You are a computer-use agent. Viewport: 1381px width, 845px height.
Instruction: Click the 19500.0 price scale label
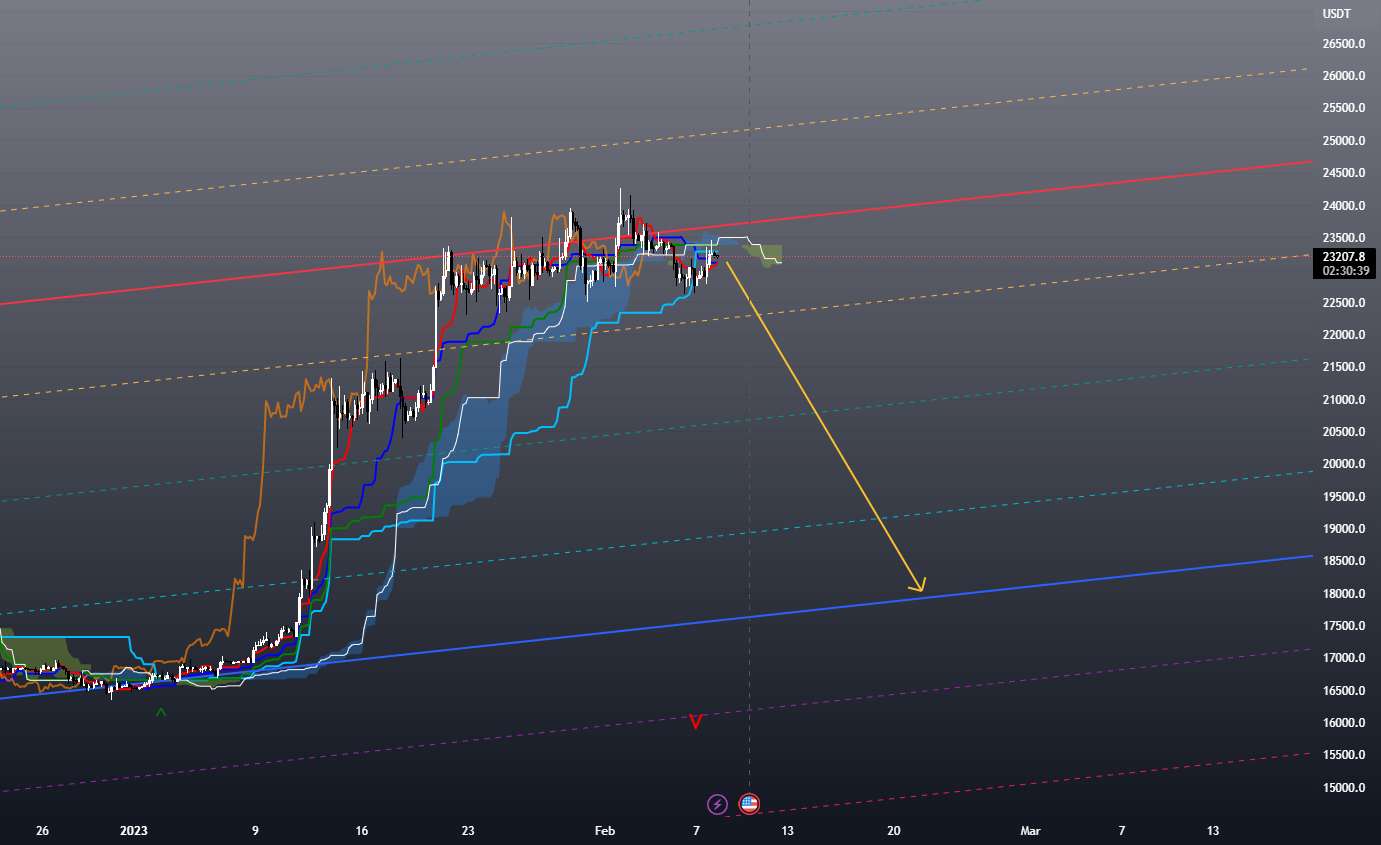[x=1343, y=497]
